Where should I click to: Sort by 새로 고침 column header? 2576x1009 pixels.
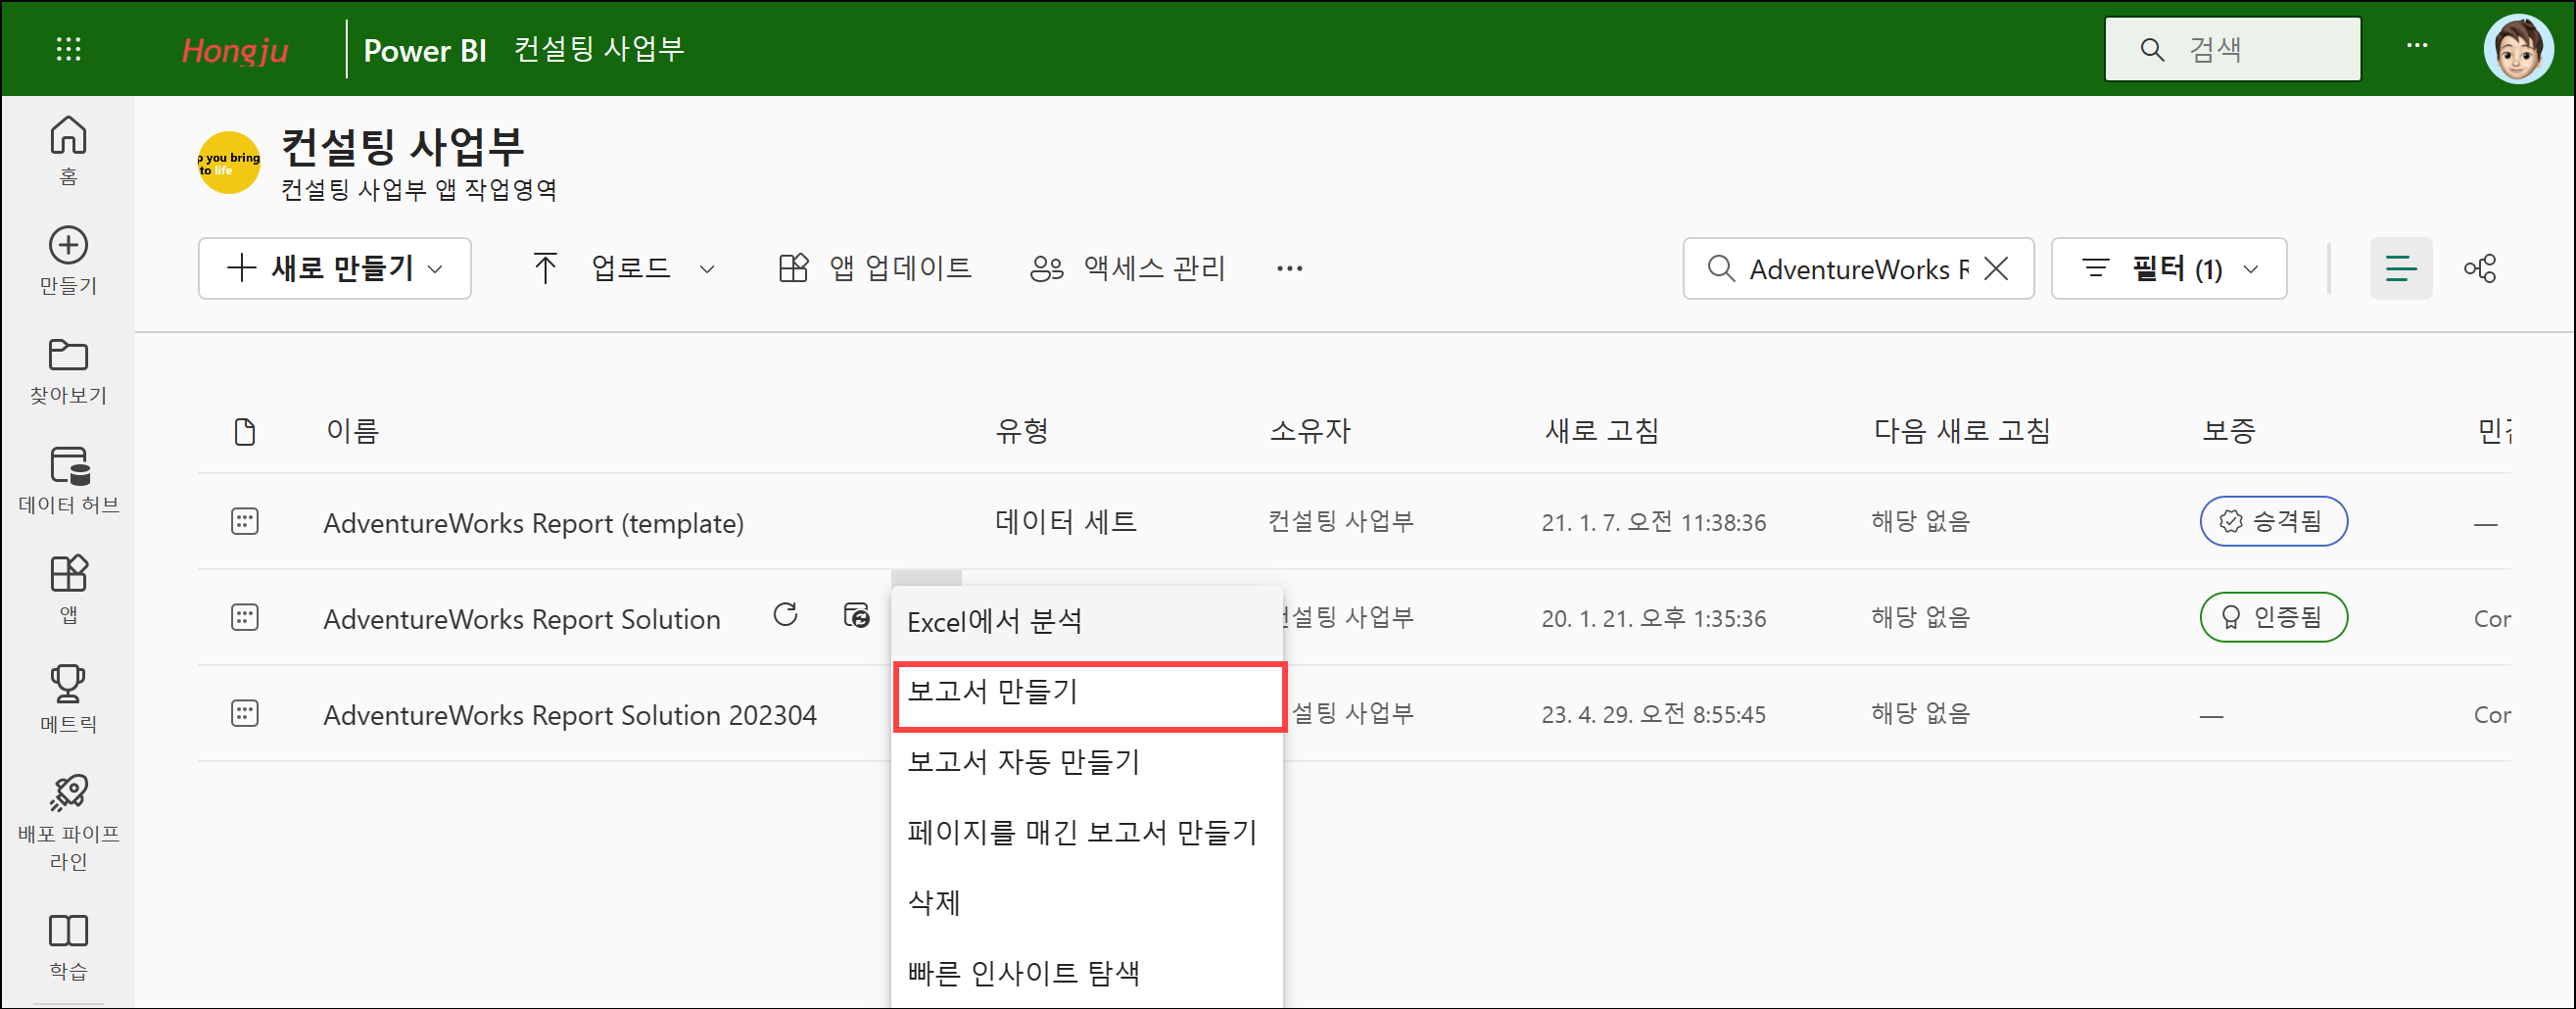coord(1601,431)
